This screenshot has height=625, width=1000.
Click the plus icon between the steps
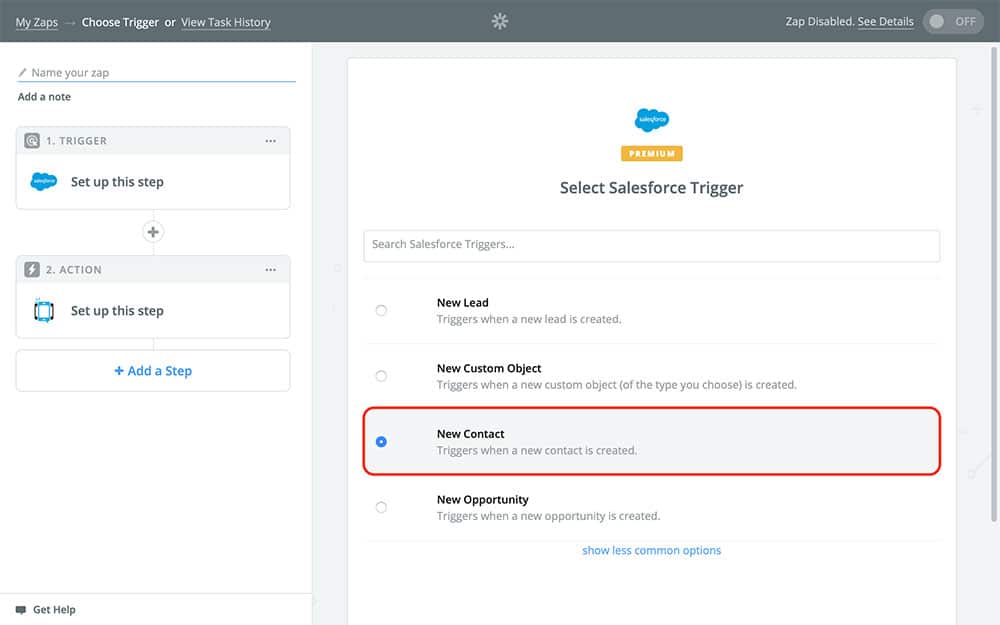point(153,232)
